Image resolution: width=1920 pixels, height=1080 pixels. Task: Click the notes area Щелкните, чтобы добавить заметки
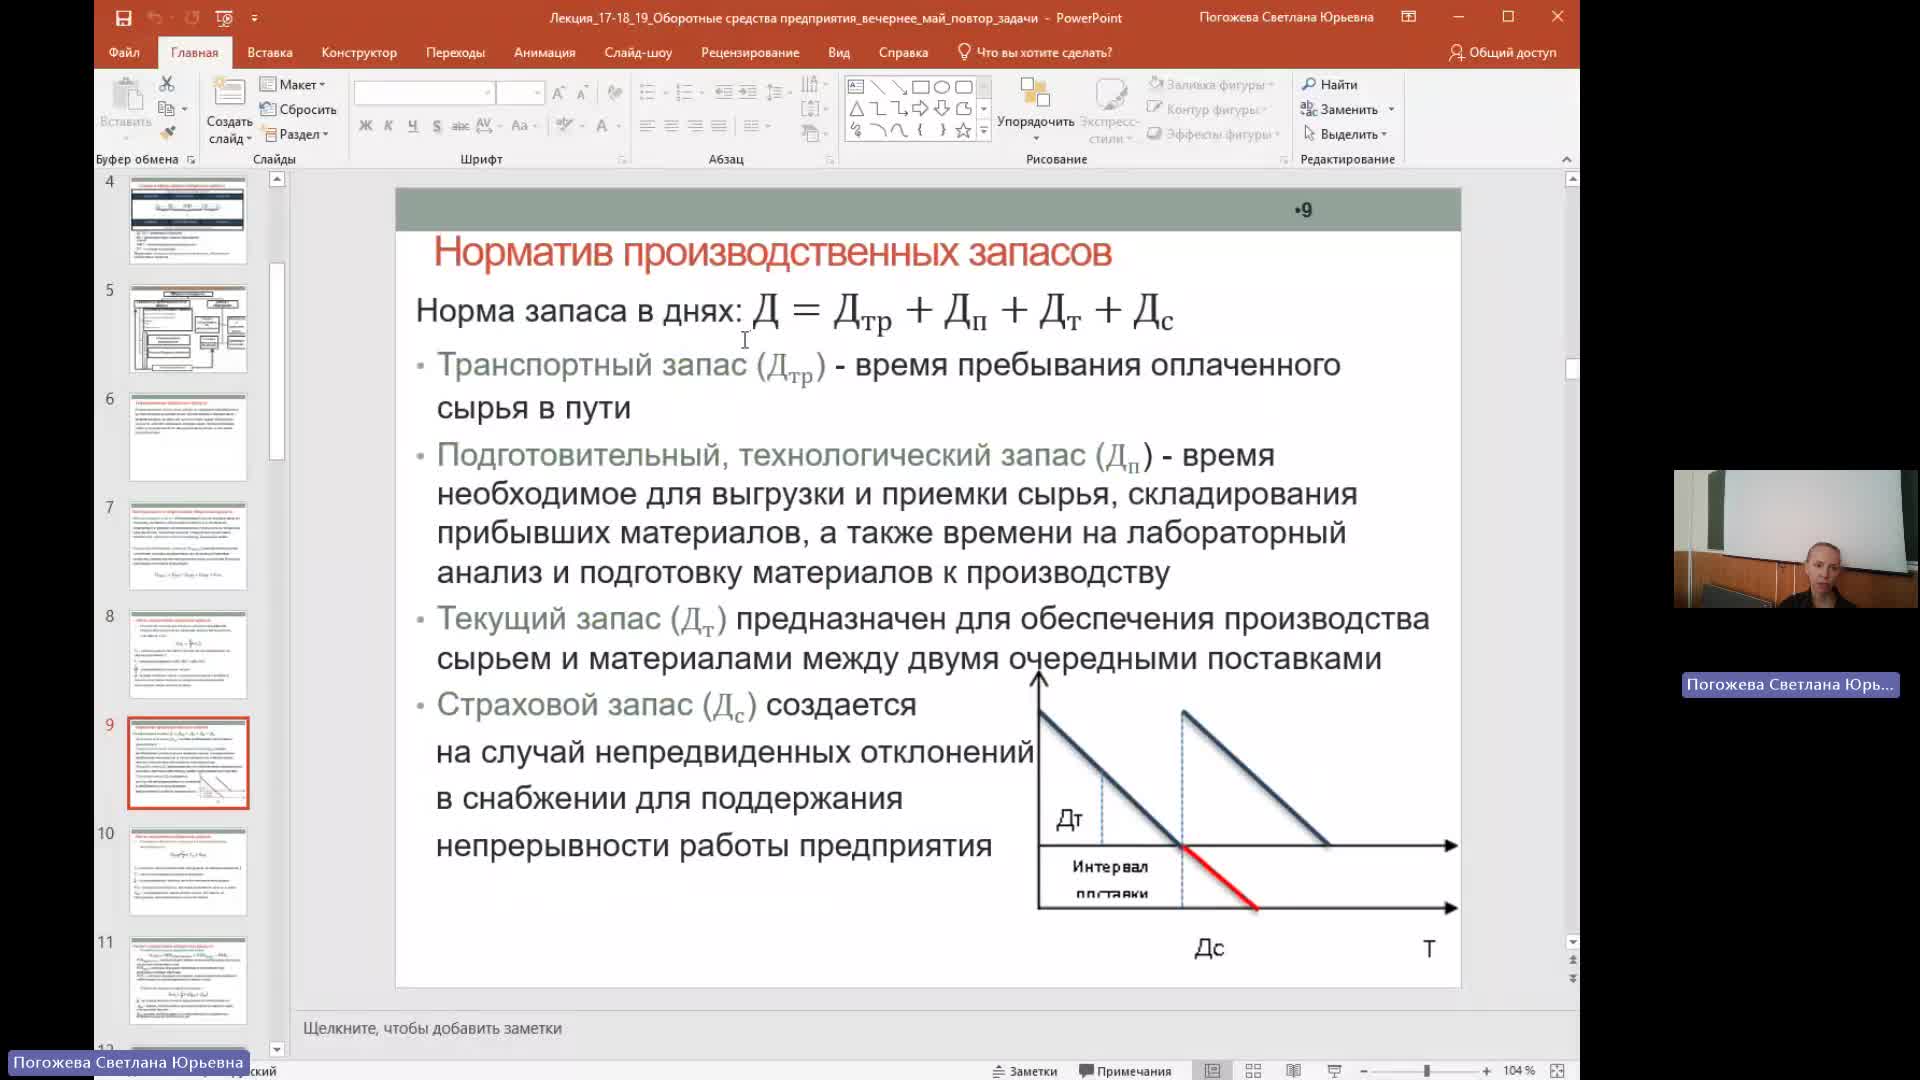432,1028
